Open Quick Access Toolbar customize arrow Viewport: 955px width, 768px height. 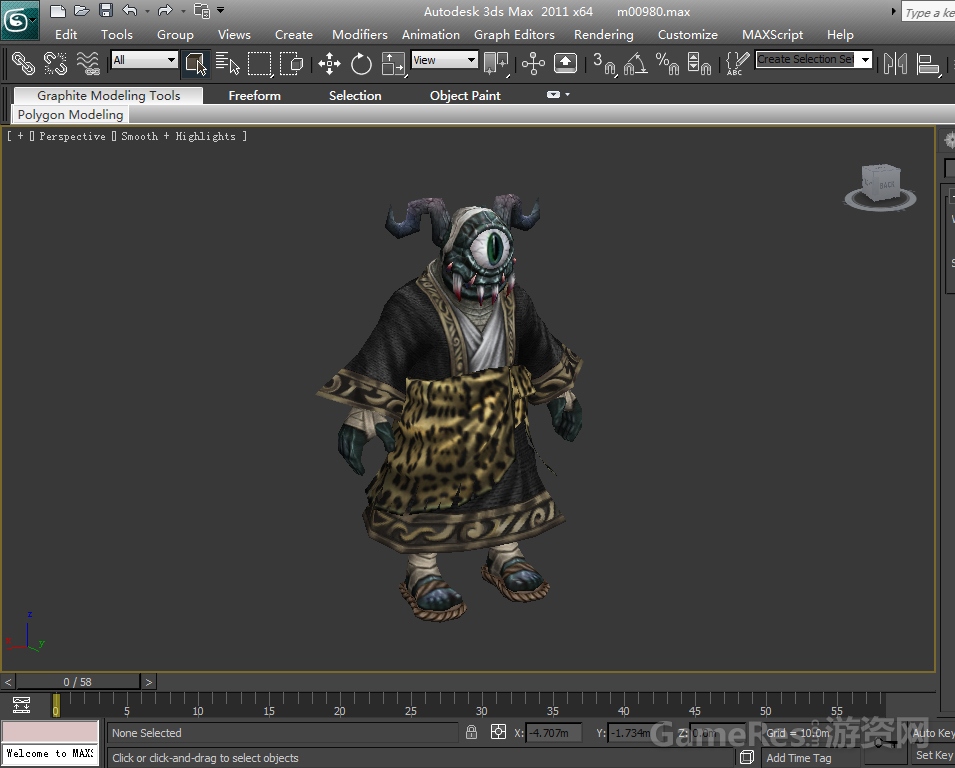point(220,10)
